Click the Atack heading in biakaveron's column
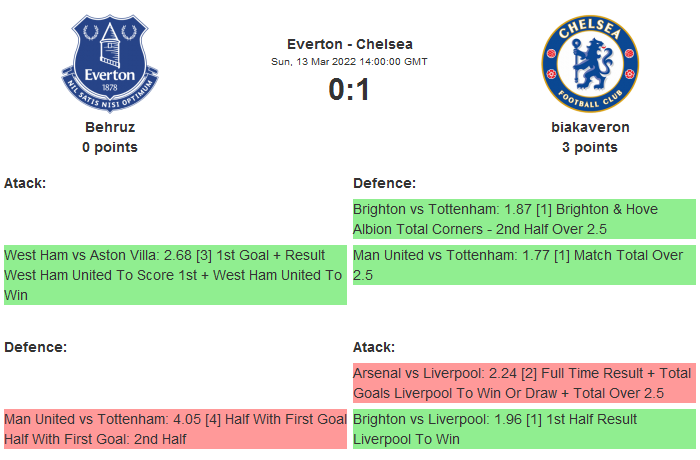 [x=374, y=347]
